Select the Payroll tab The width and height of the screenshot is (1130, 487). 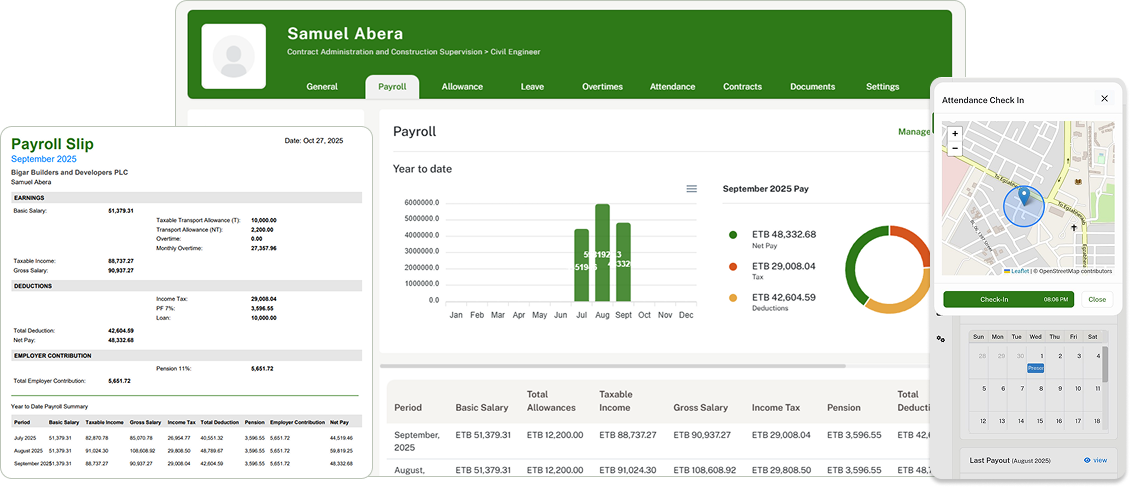[392, 86]
